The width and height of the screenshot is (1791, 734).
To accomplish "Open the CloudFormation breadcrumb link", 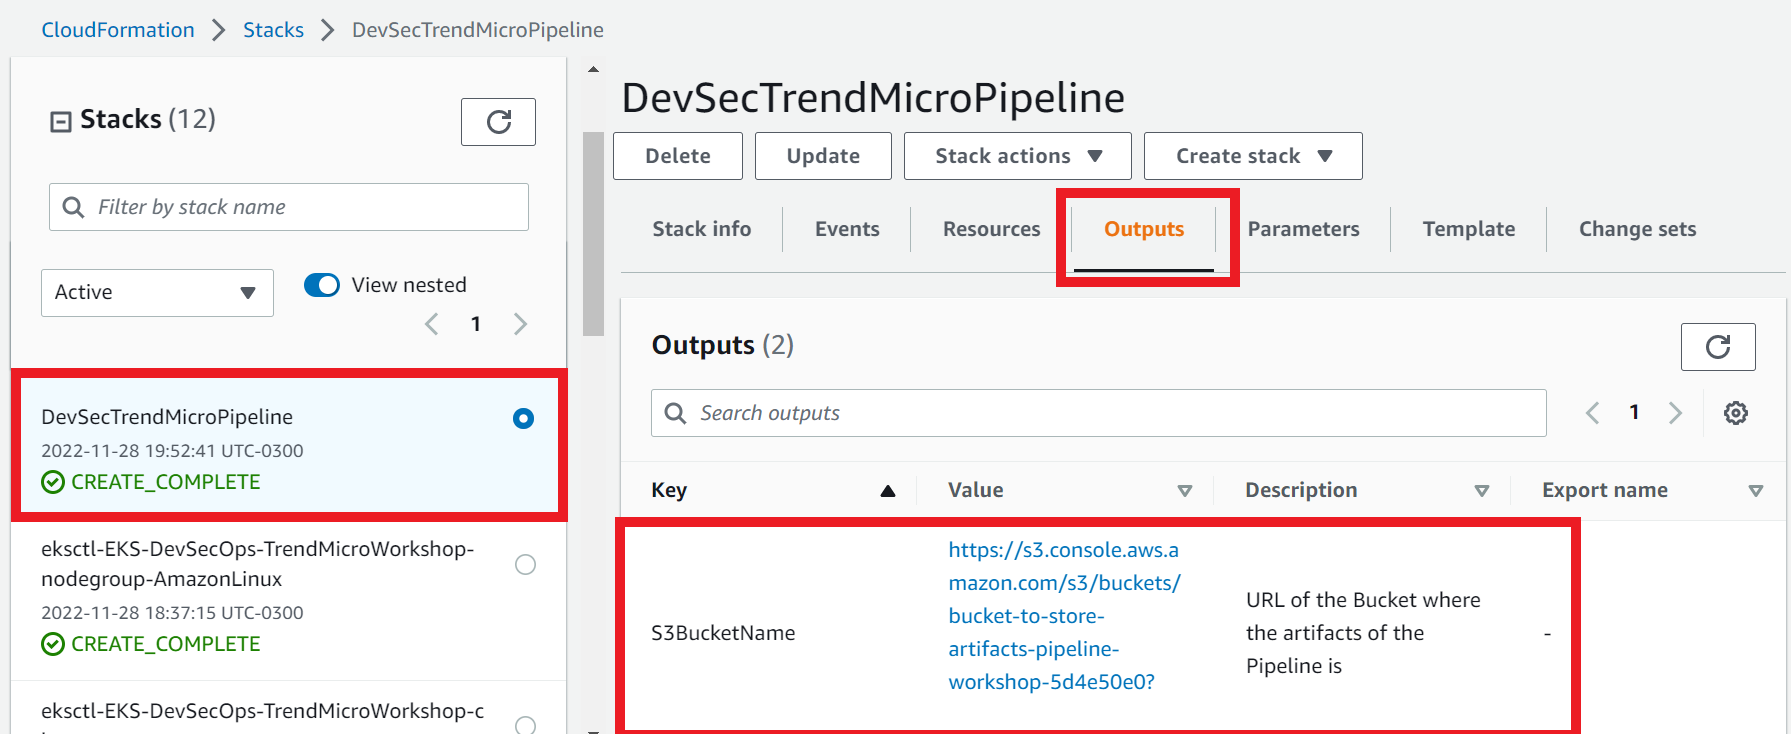I will 118,30.
